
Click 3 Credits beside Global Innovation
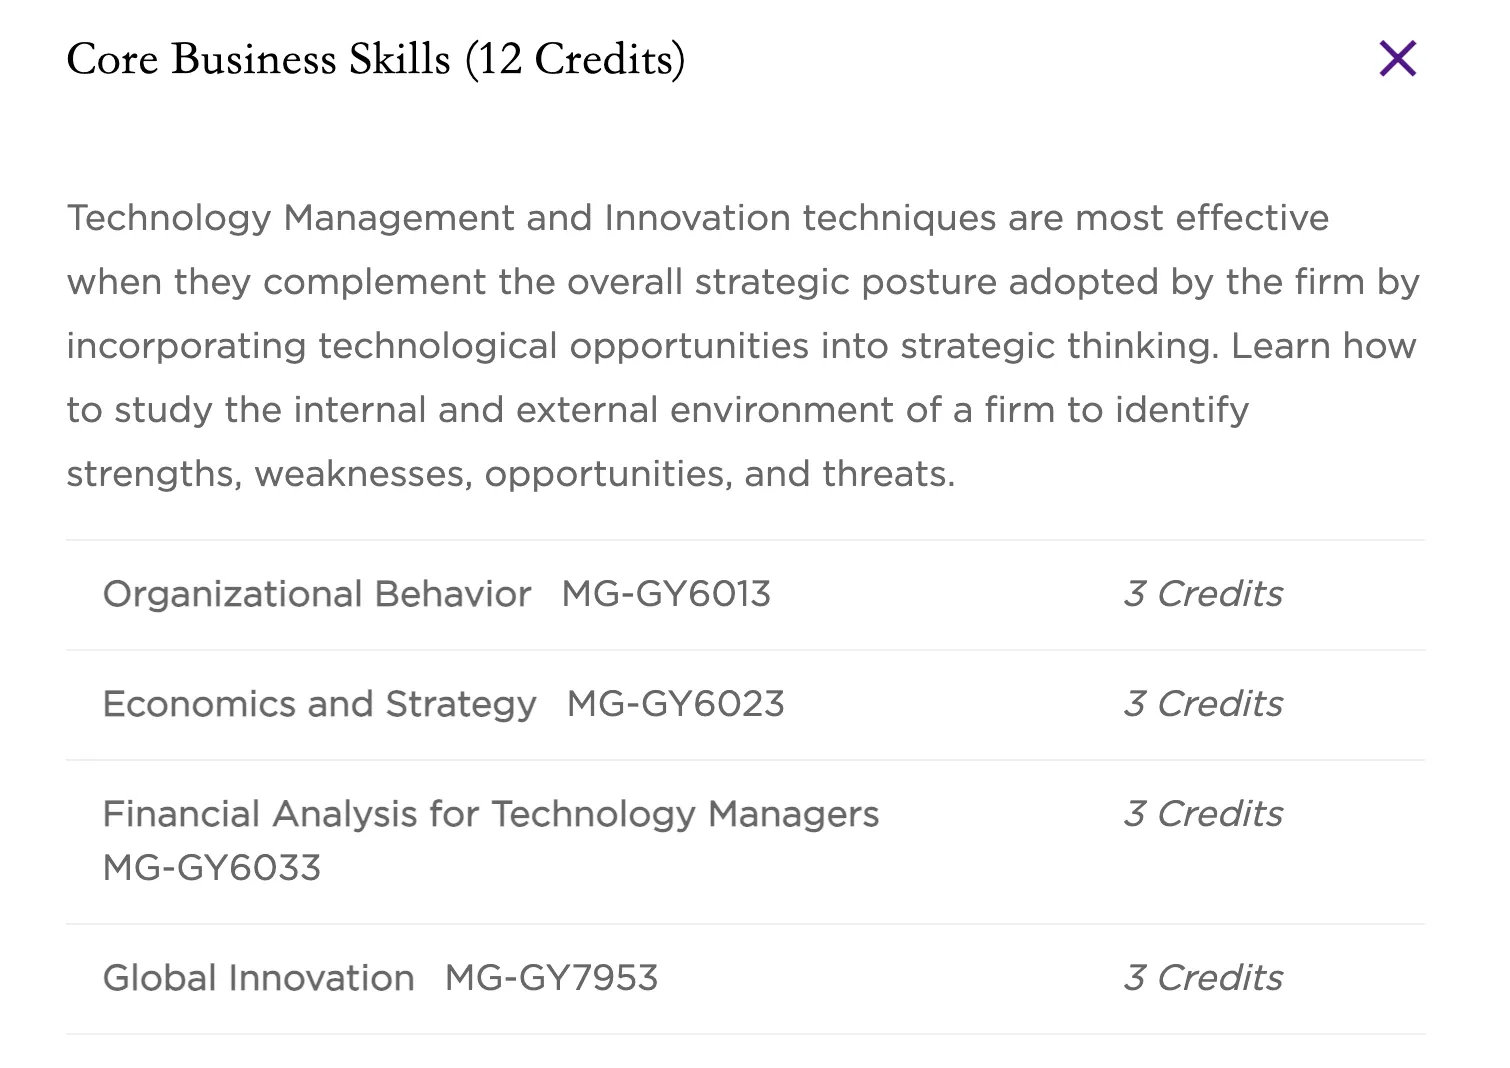point(1203,978)
